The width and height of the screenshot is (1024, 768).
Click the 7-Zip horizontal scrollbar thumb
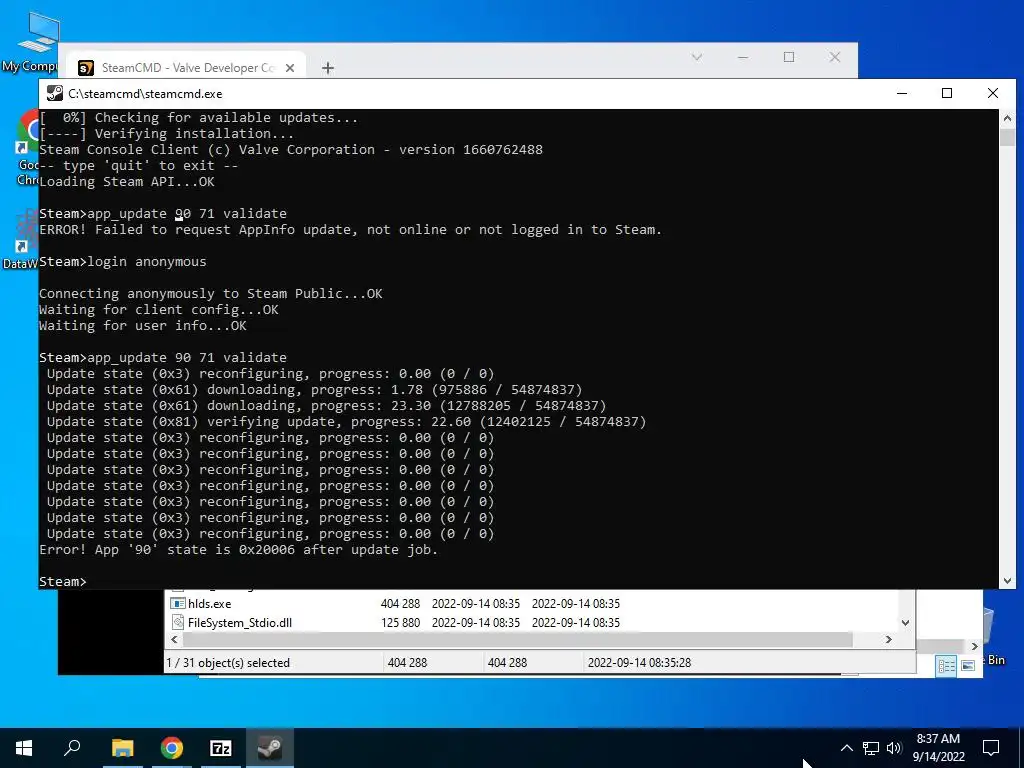pos(517,639)
